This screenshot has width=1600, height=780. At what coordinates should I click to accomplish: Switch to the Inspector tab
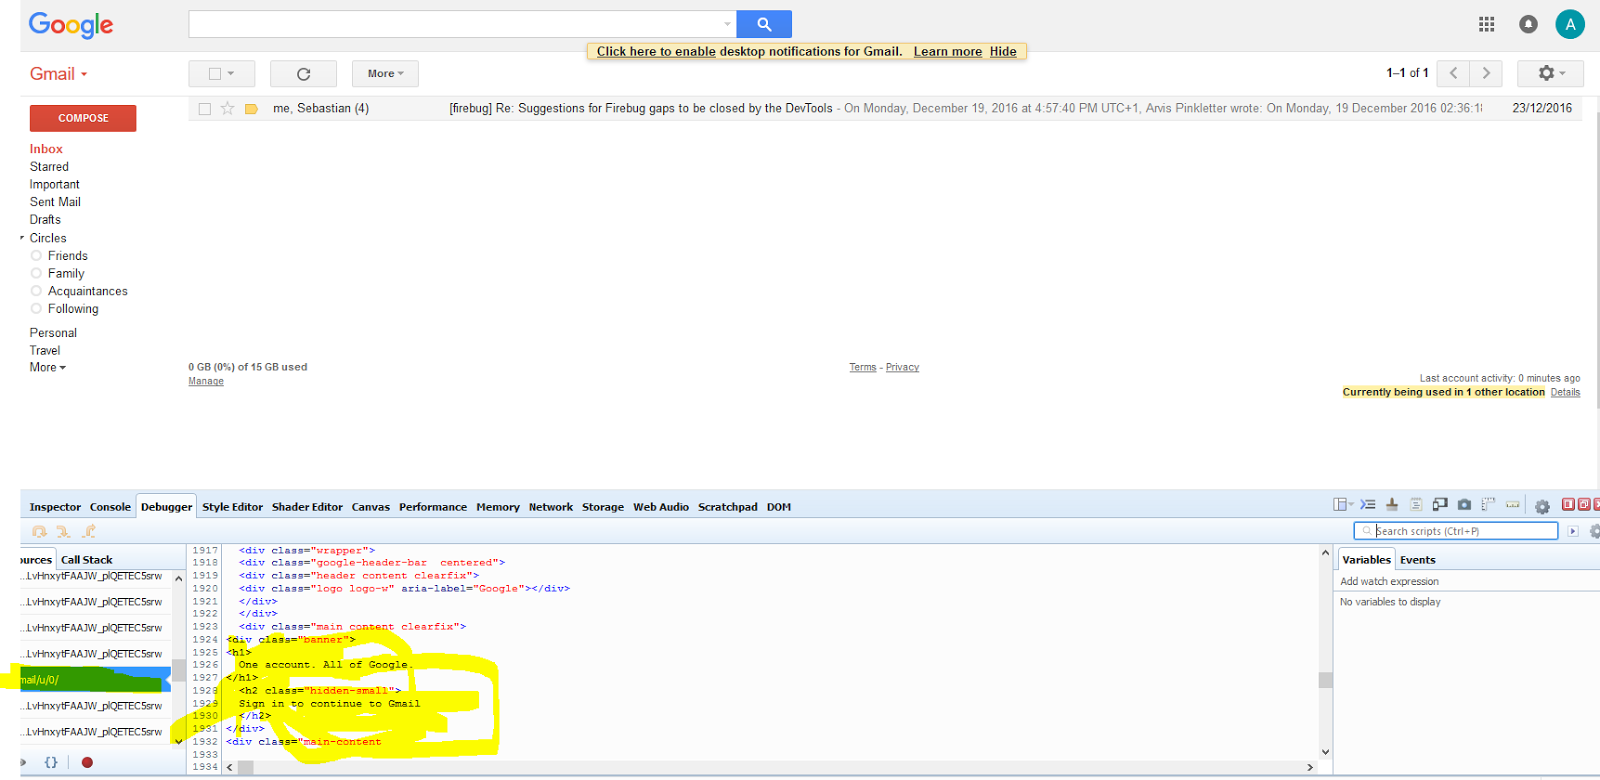point(55,507)
